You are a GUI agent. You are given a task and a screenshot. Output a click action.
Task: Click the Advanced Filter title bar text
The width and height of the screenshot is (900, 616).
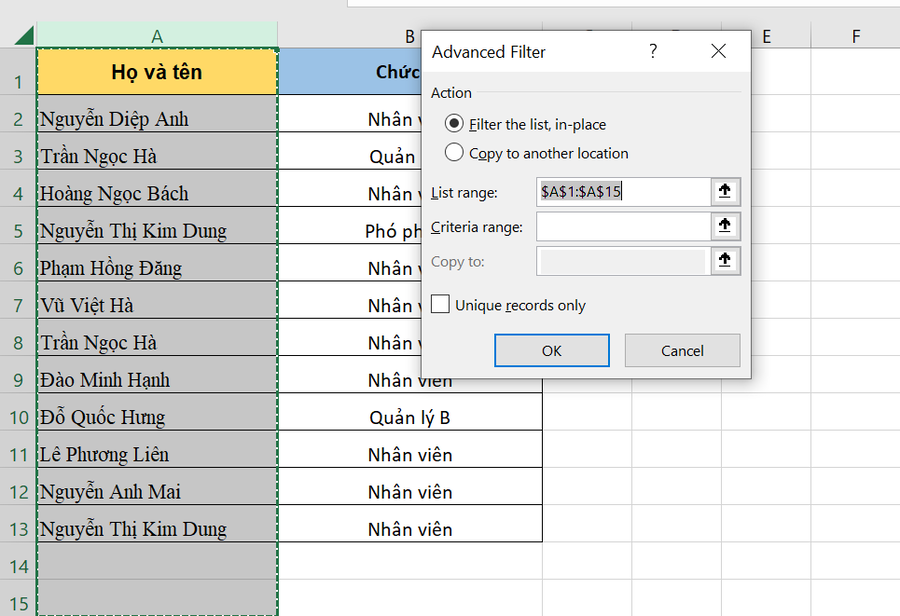coord(488,52)
